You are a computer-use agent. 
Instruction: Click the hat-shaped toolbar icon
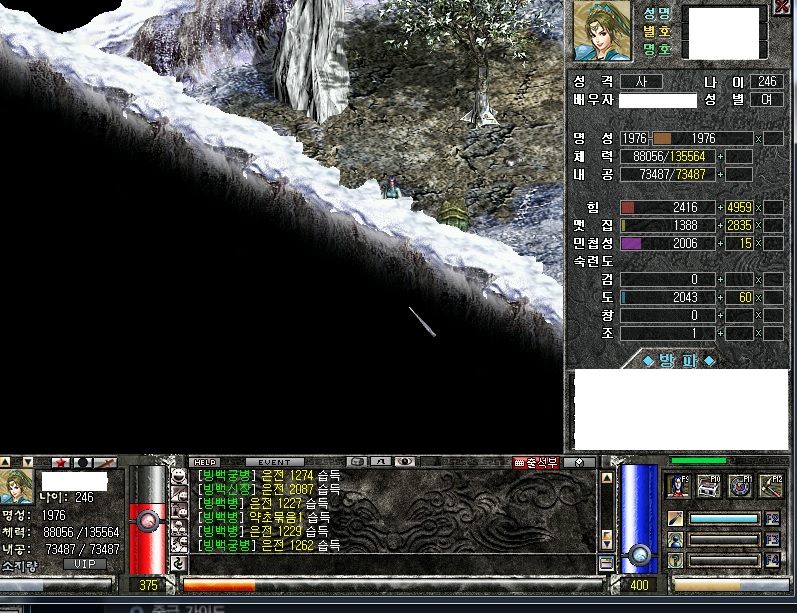pos(381,462)
